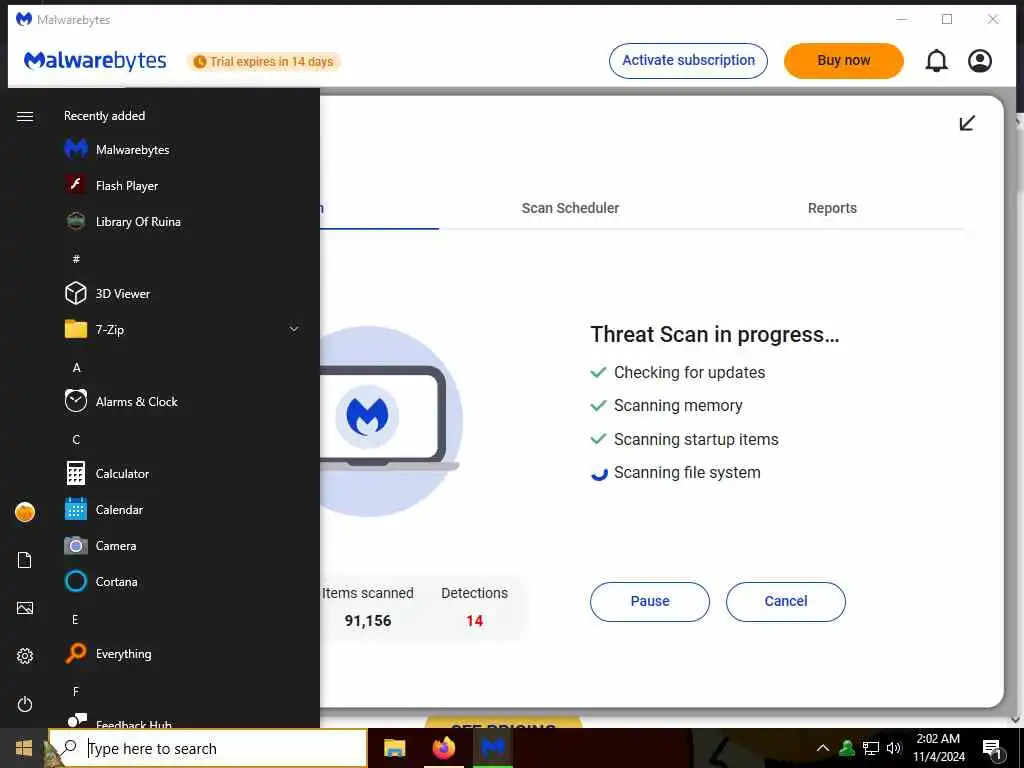Open the Action Center notification icon
The image size is (1024, 768).
(993, 749)
